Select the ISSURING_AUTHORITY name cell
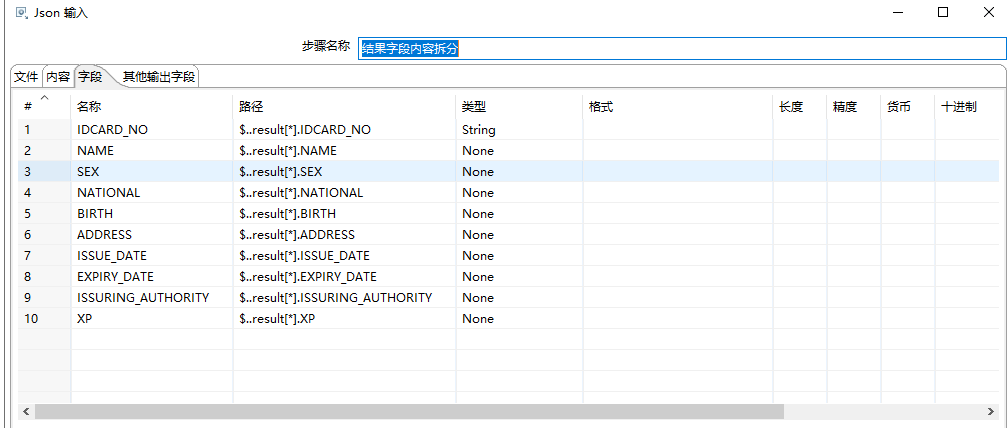 tap(152, 298)
